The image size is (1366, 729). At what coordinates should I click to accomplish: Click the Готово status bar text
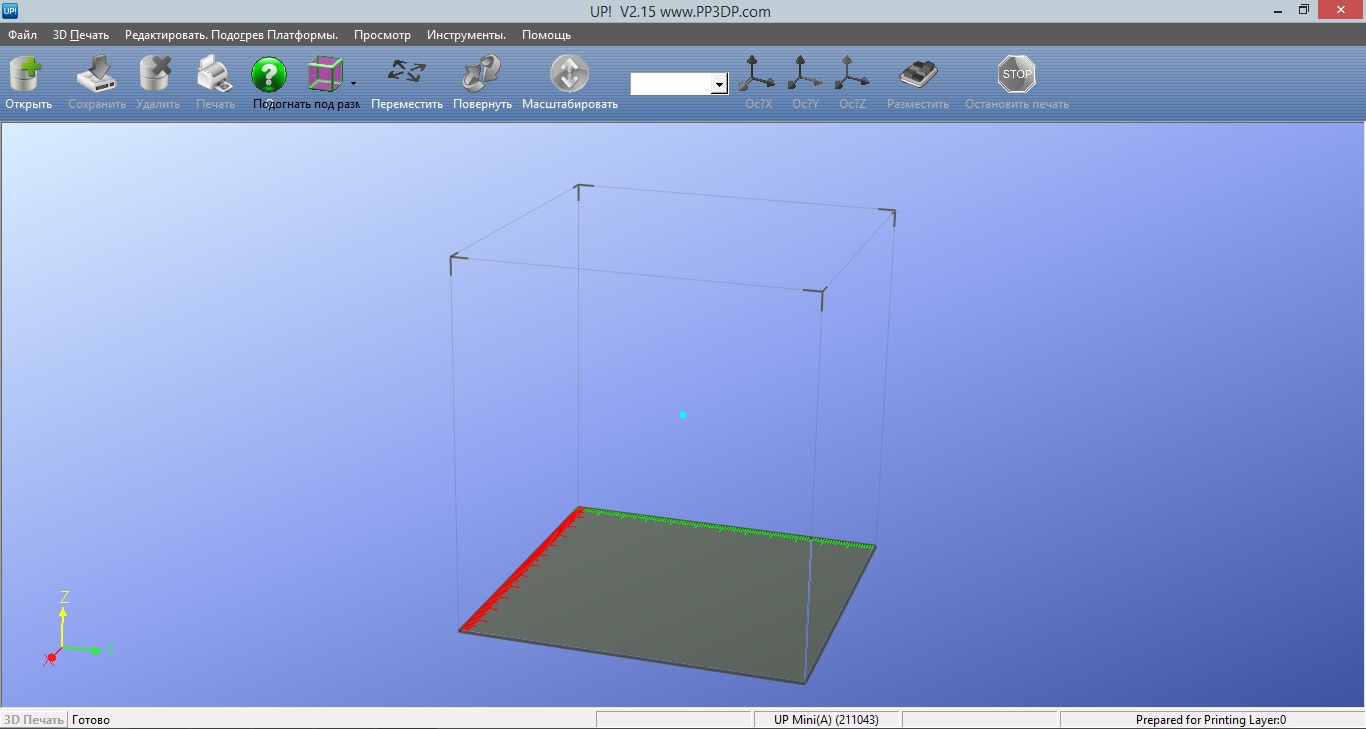pos(91,720)
